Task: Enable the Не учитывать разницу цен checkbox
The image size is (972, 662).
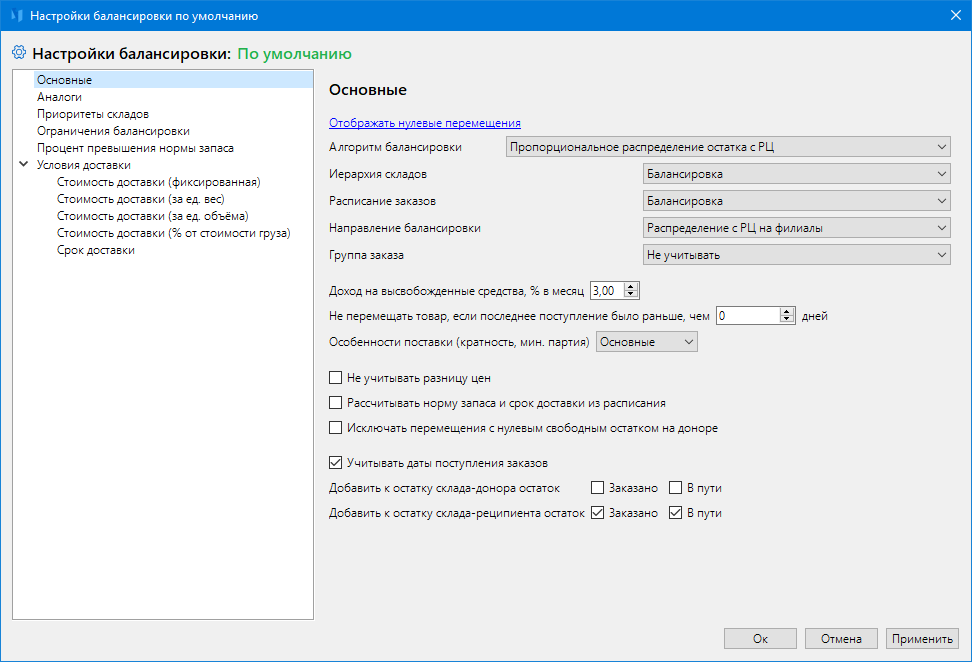Action: click(x=336, y=378)
